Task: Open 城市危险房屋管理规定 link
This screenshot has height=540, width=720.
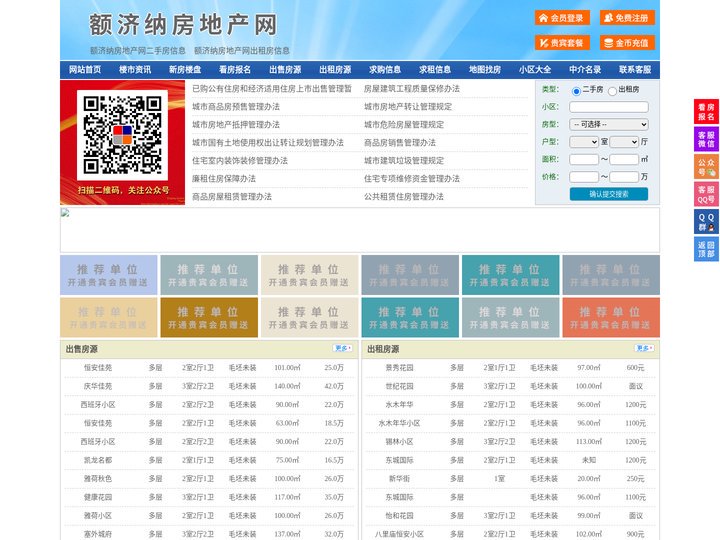Action: click(x=404, y=124)
